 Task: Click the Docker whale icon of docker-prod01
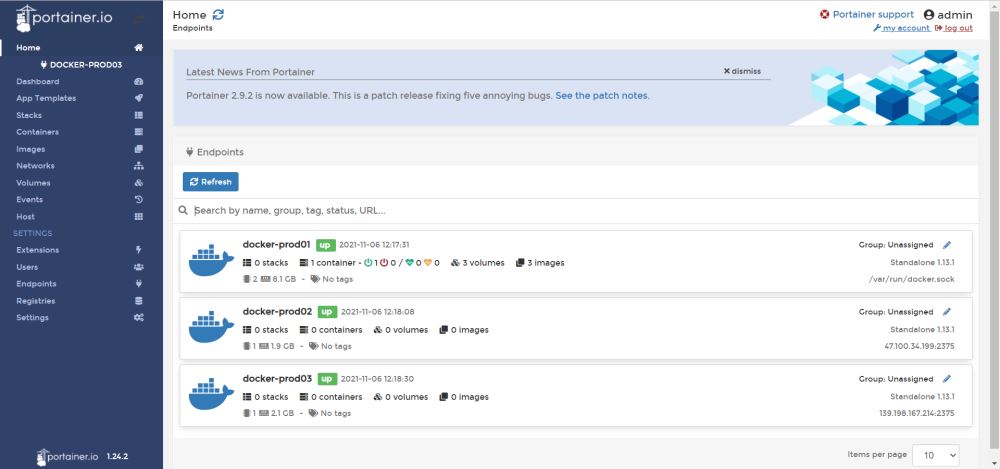click(211, 261)
